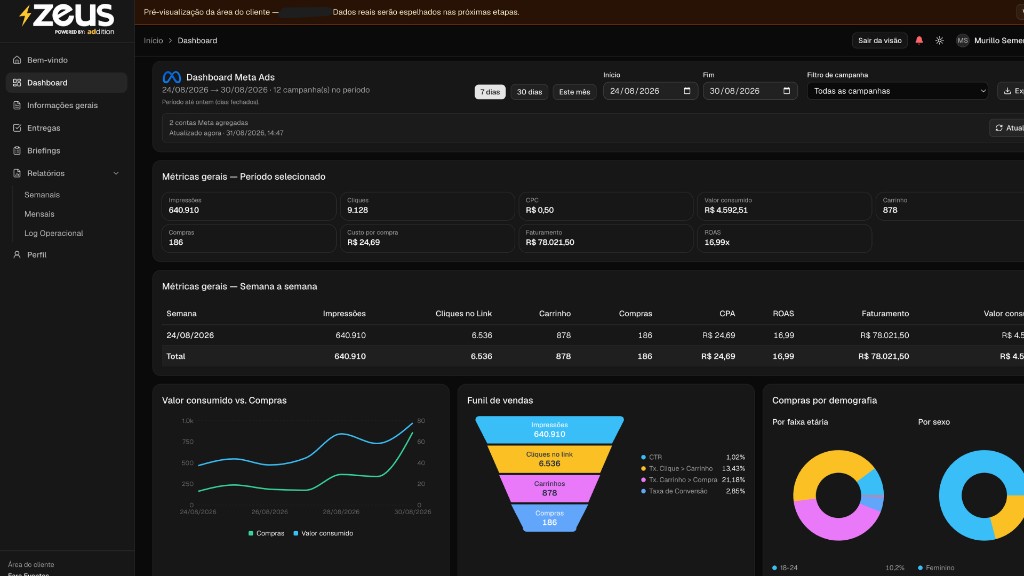
Task: Click the faixa etária donut chart
Action: (x=838, y=495)
